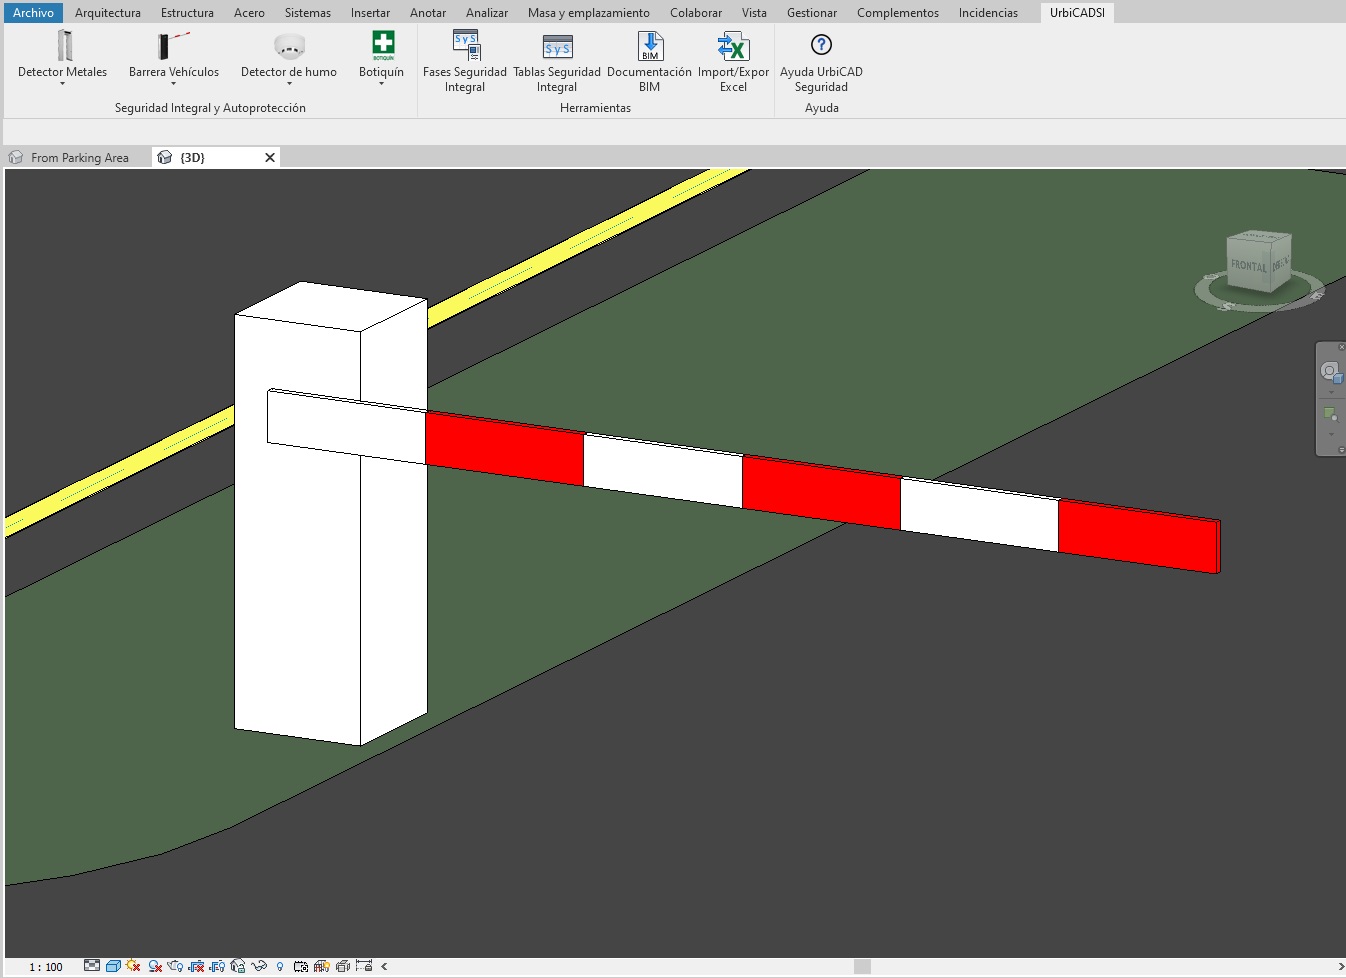
Task: Toggle sun path off/on in view bar
Action: (133, 966)
